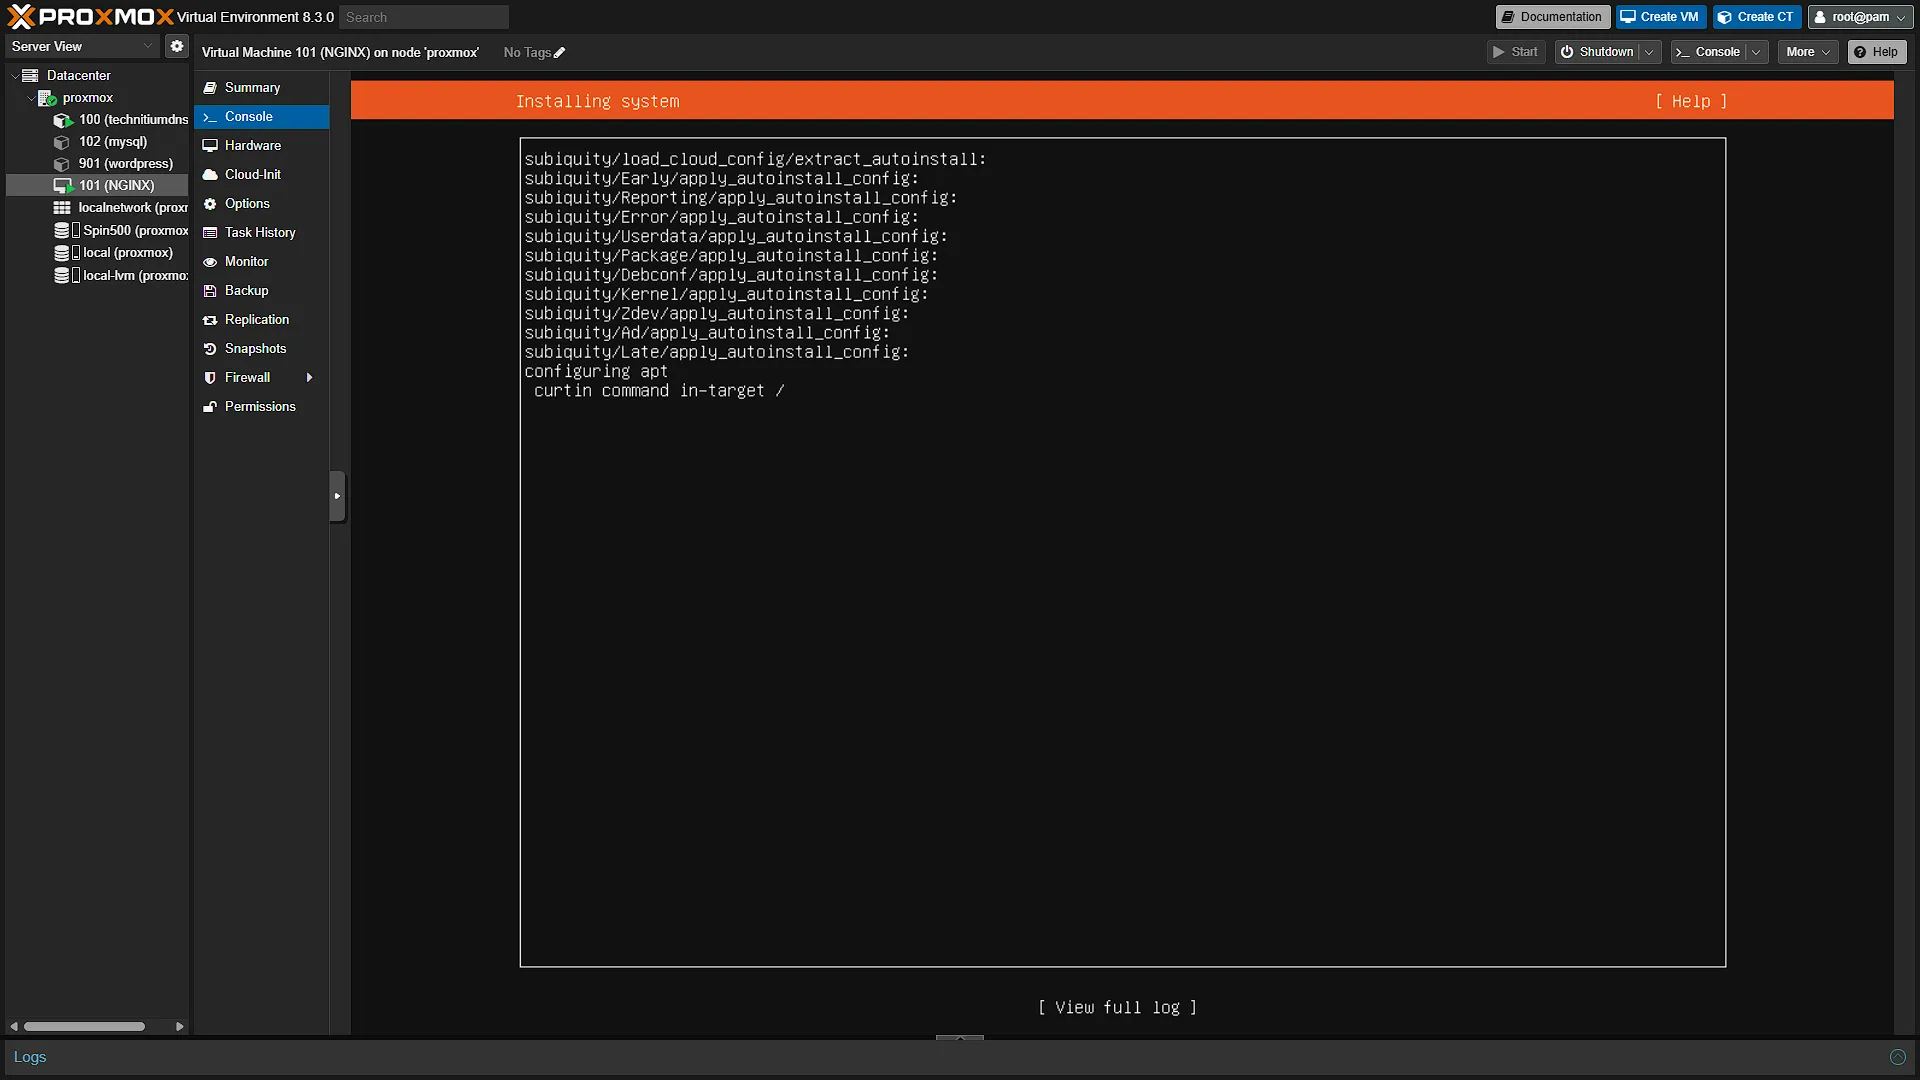This screenshot has height=1080, width=1920.
Task: Select VM 100 (technitiumdns) in tree
Action: (120, 120)
